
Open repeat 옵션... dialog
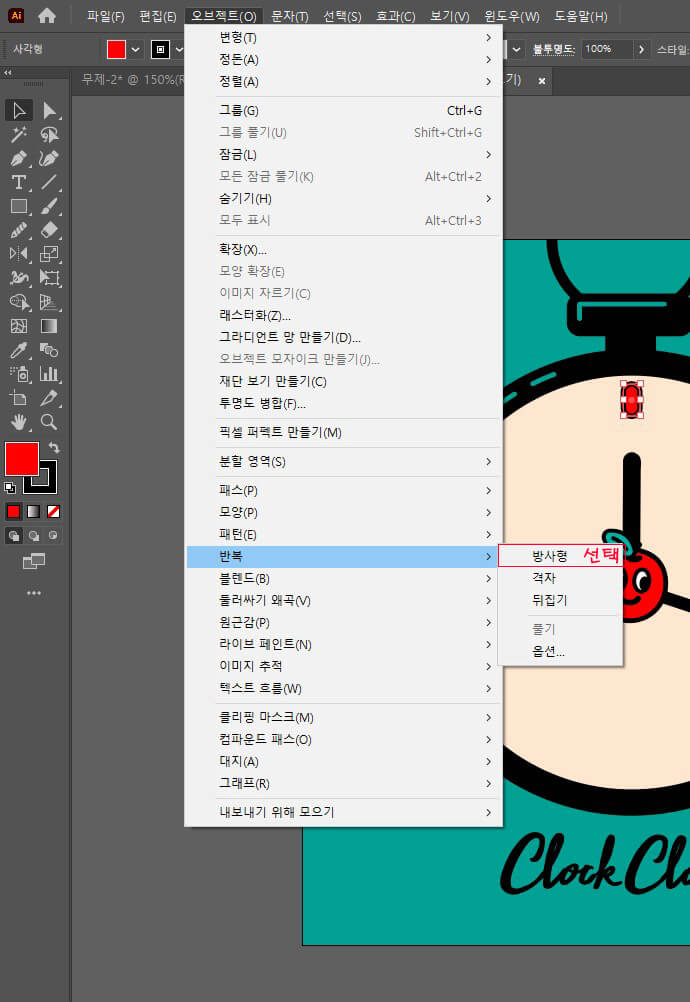pyautogui.click(x=560, y=651)
